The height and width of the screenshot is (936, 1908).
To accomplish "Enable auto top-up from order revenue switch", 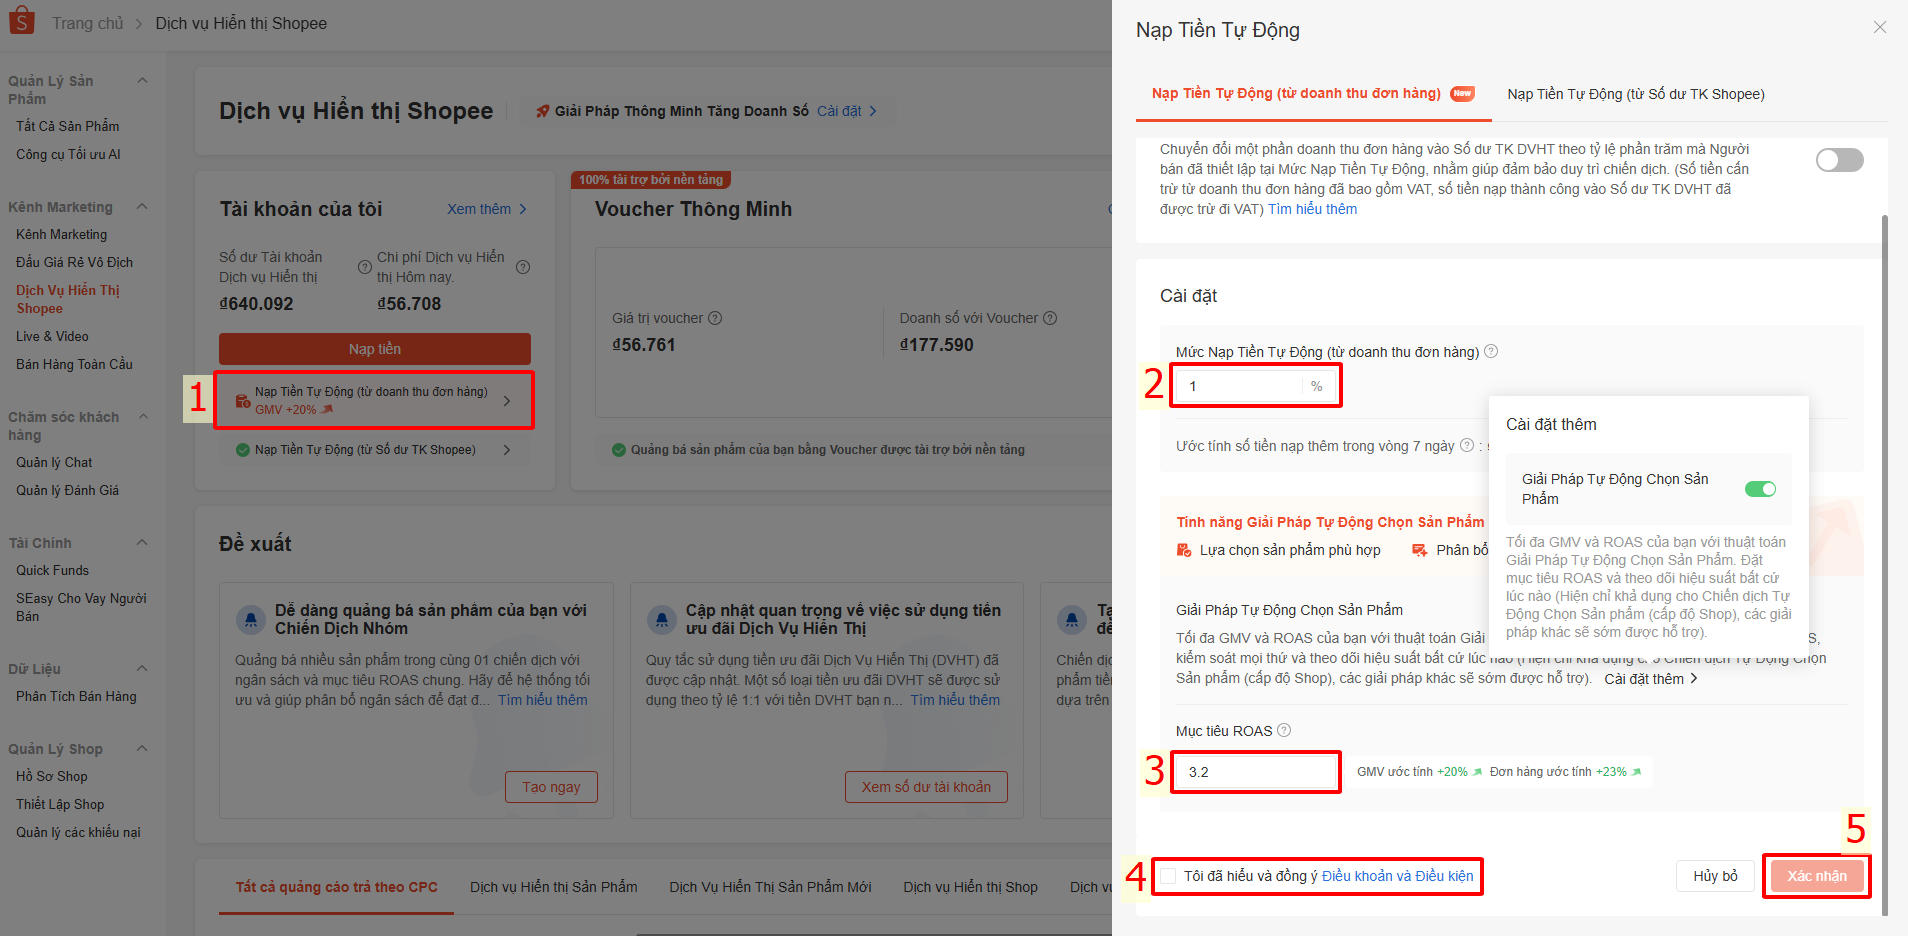I will (1840, 160).
